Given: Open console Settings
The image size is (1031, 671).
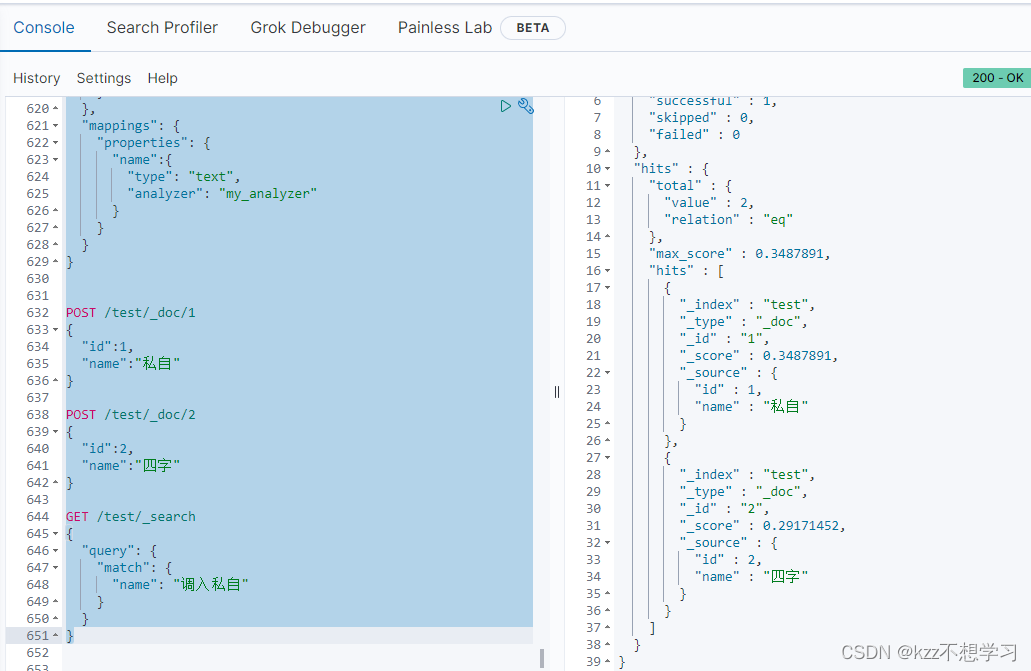Looking at the screenshot, I should (x=104, y=78).
